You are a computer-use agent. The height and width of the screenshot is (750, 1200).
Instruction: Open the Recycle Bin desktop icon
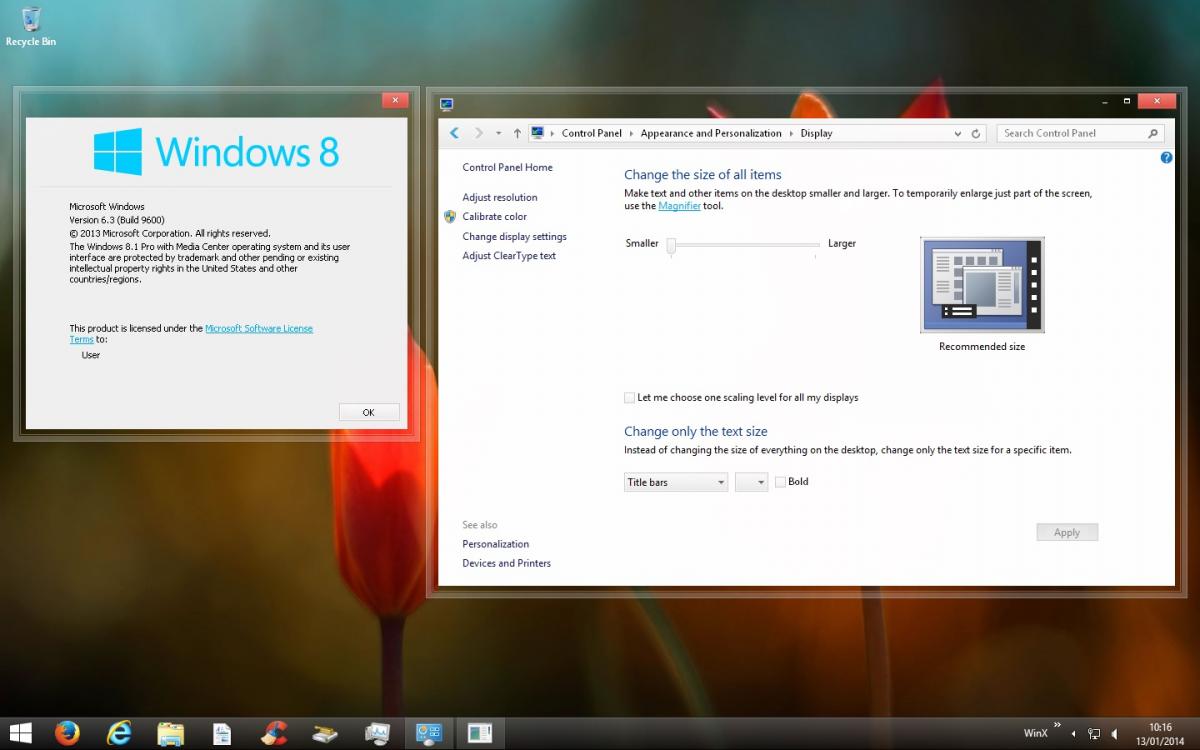[x=31, y=26]
